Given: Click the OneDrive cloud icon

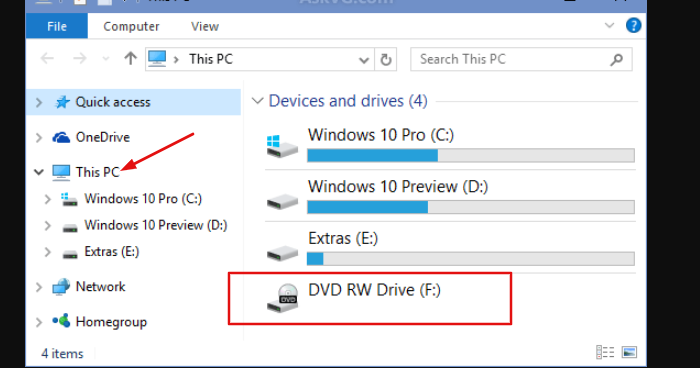Looking at the screenshot, I should click(61, 138).
